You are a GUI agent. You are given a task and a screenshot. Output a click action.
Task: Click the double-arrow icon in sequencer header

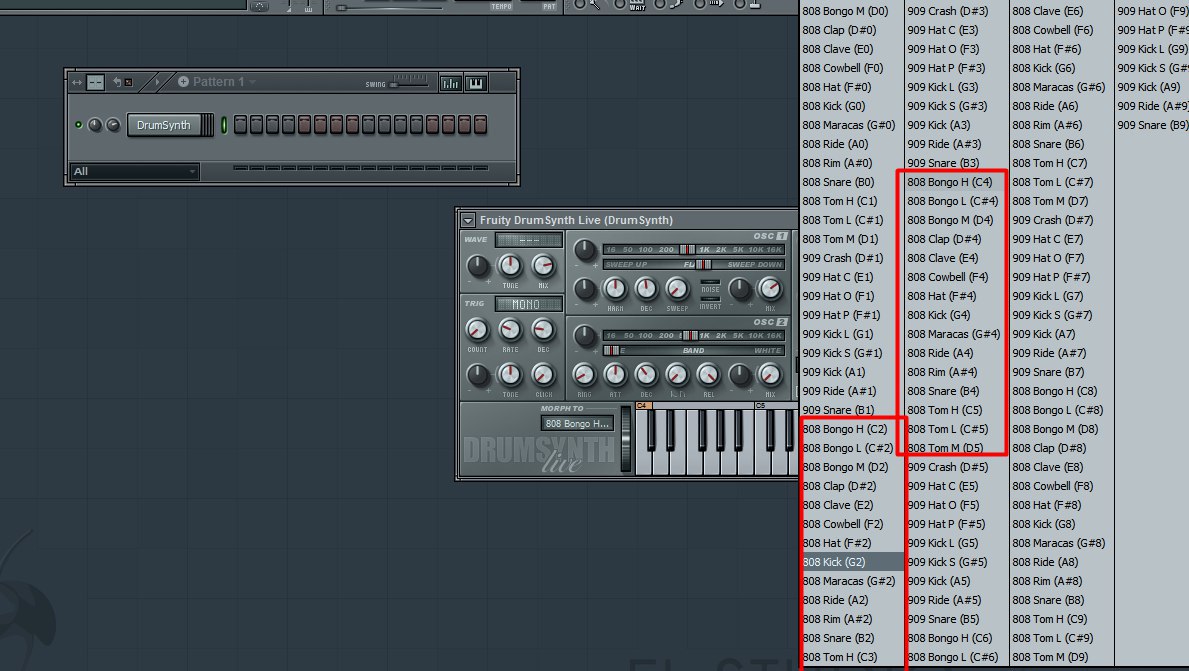click(x=77, y=82)
